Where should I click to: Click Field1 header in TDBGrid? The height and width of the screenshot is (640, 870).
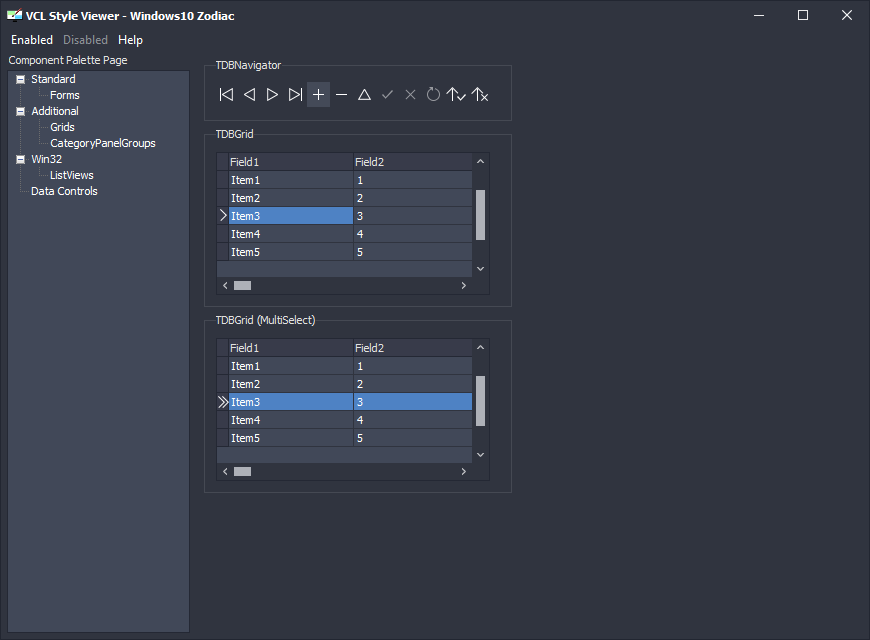[291, 162]
